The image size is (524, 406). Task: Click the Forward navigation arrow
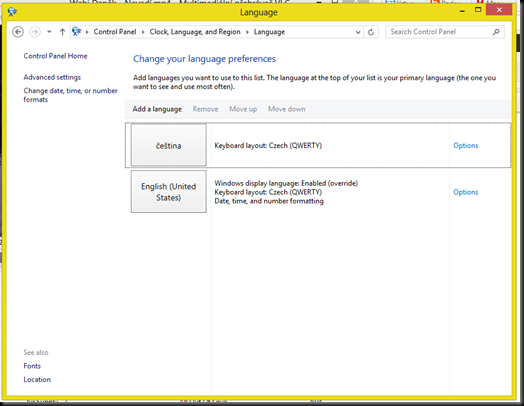(x=35, y=32)
